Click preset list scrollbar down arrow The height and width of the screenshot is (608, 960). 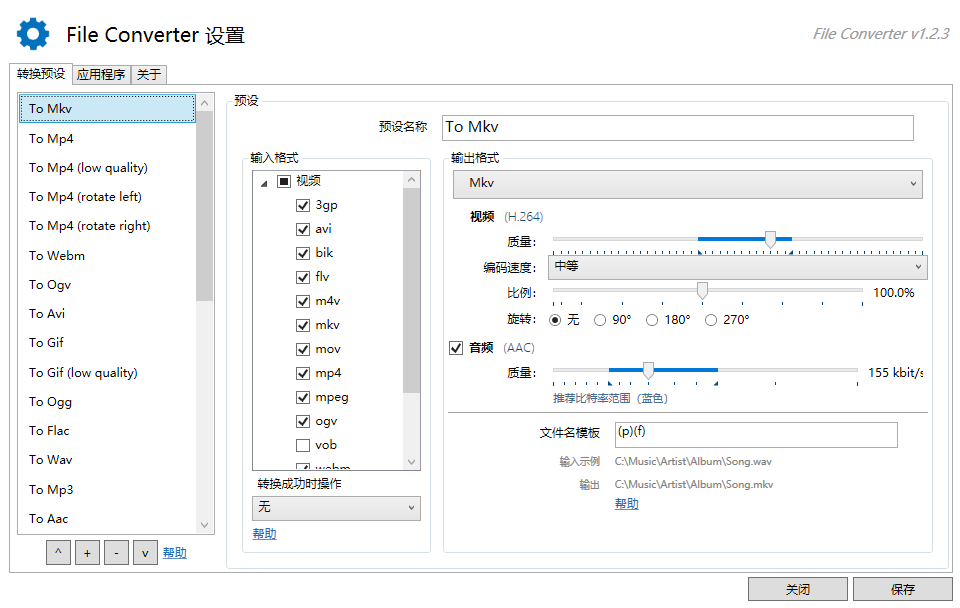(x=204, y=525)
